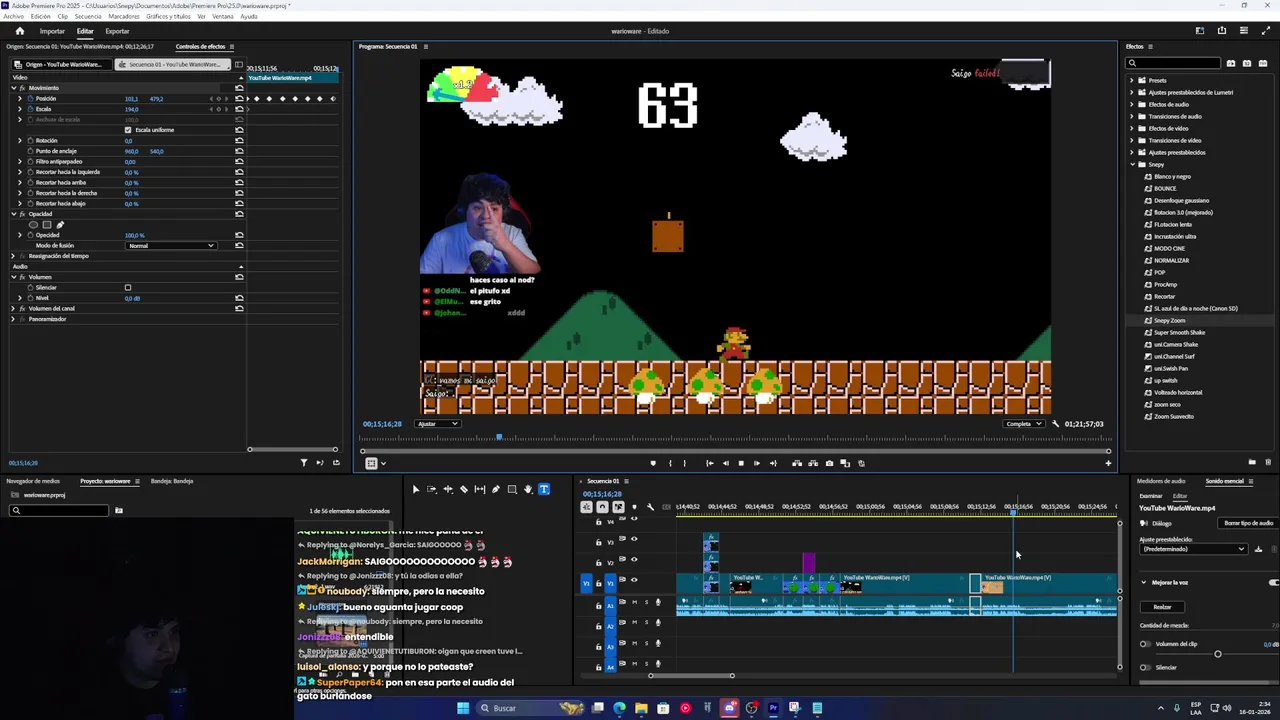The height and width of the screenshot is (720, 1280).
Task: Click Play/Stop in Program monitor
Action: (x=741, y=463)
